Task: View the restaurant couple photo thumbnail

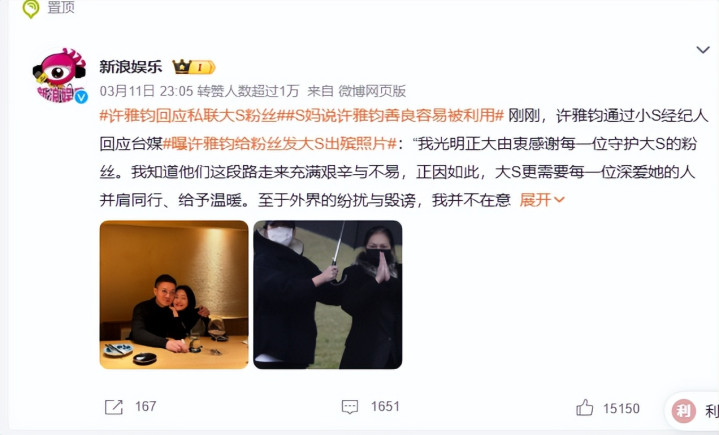Action: tap(174, 295)
